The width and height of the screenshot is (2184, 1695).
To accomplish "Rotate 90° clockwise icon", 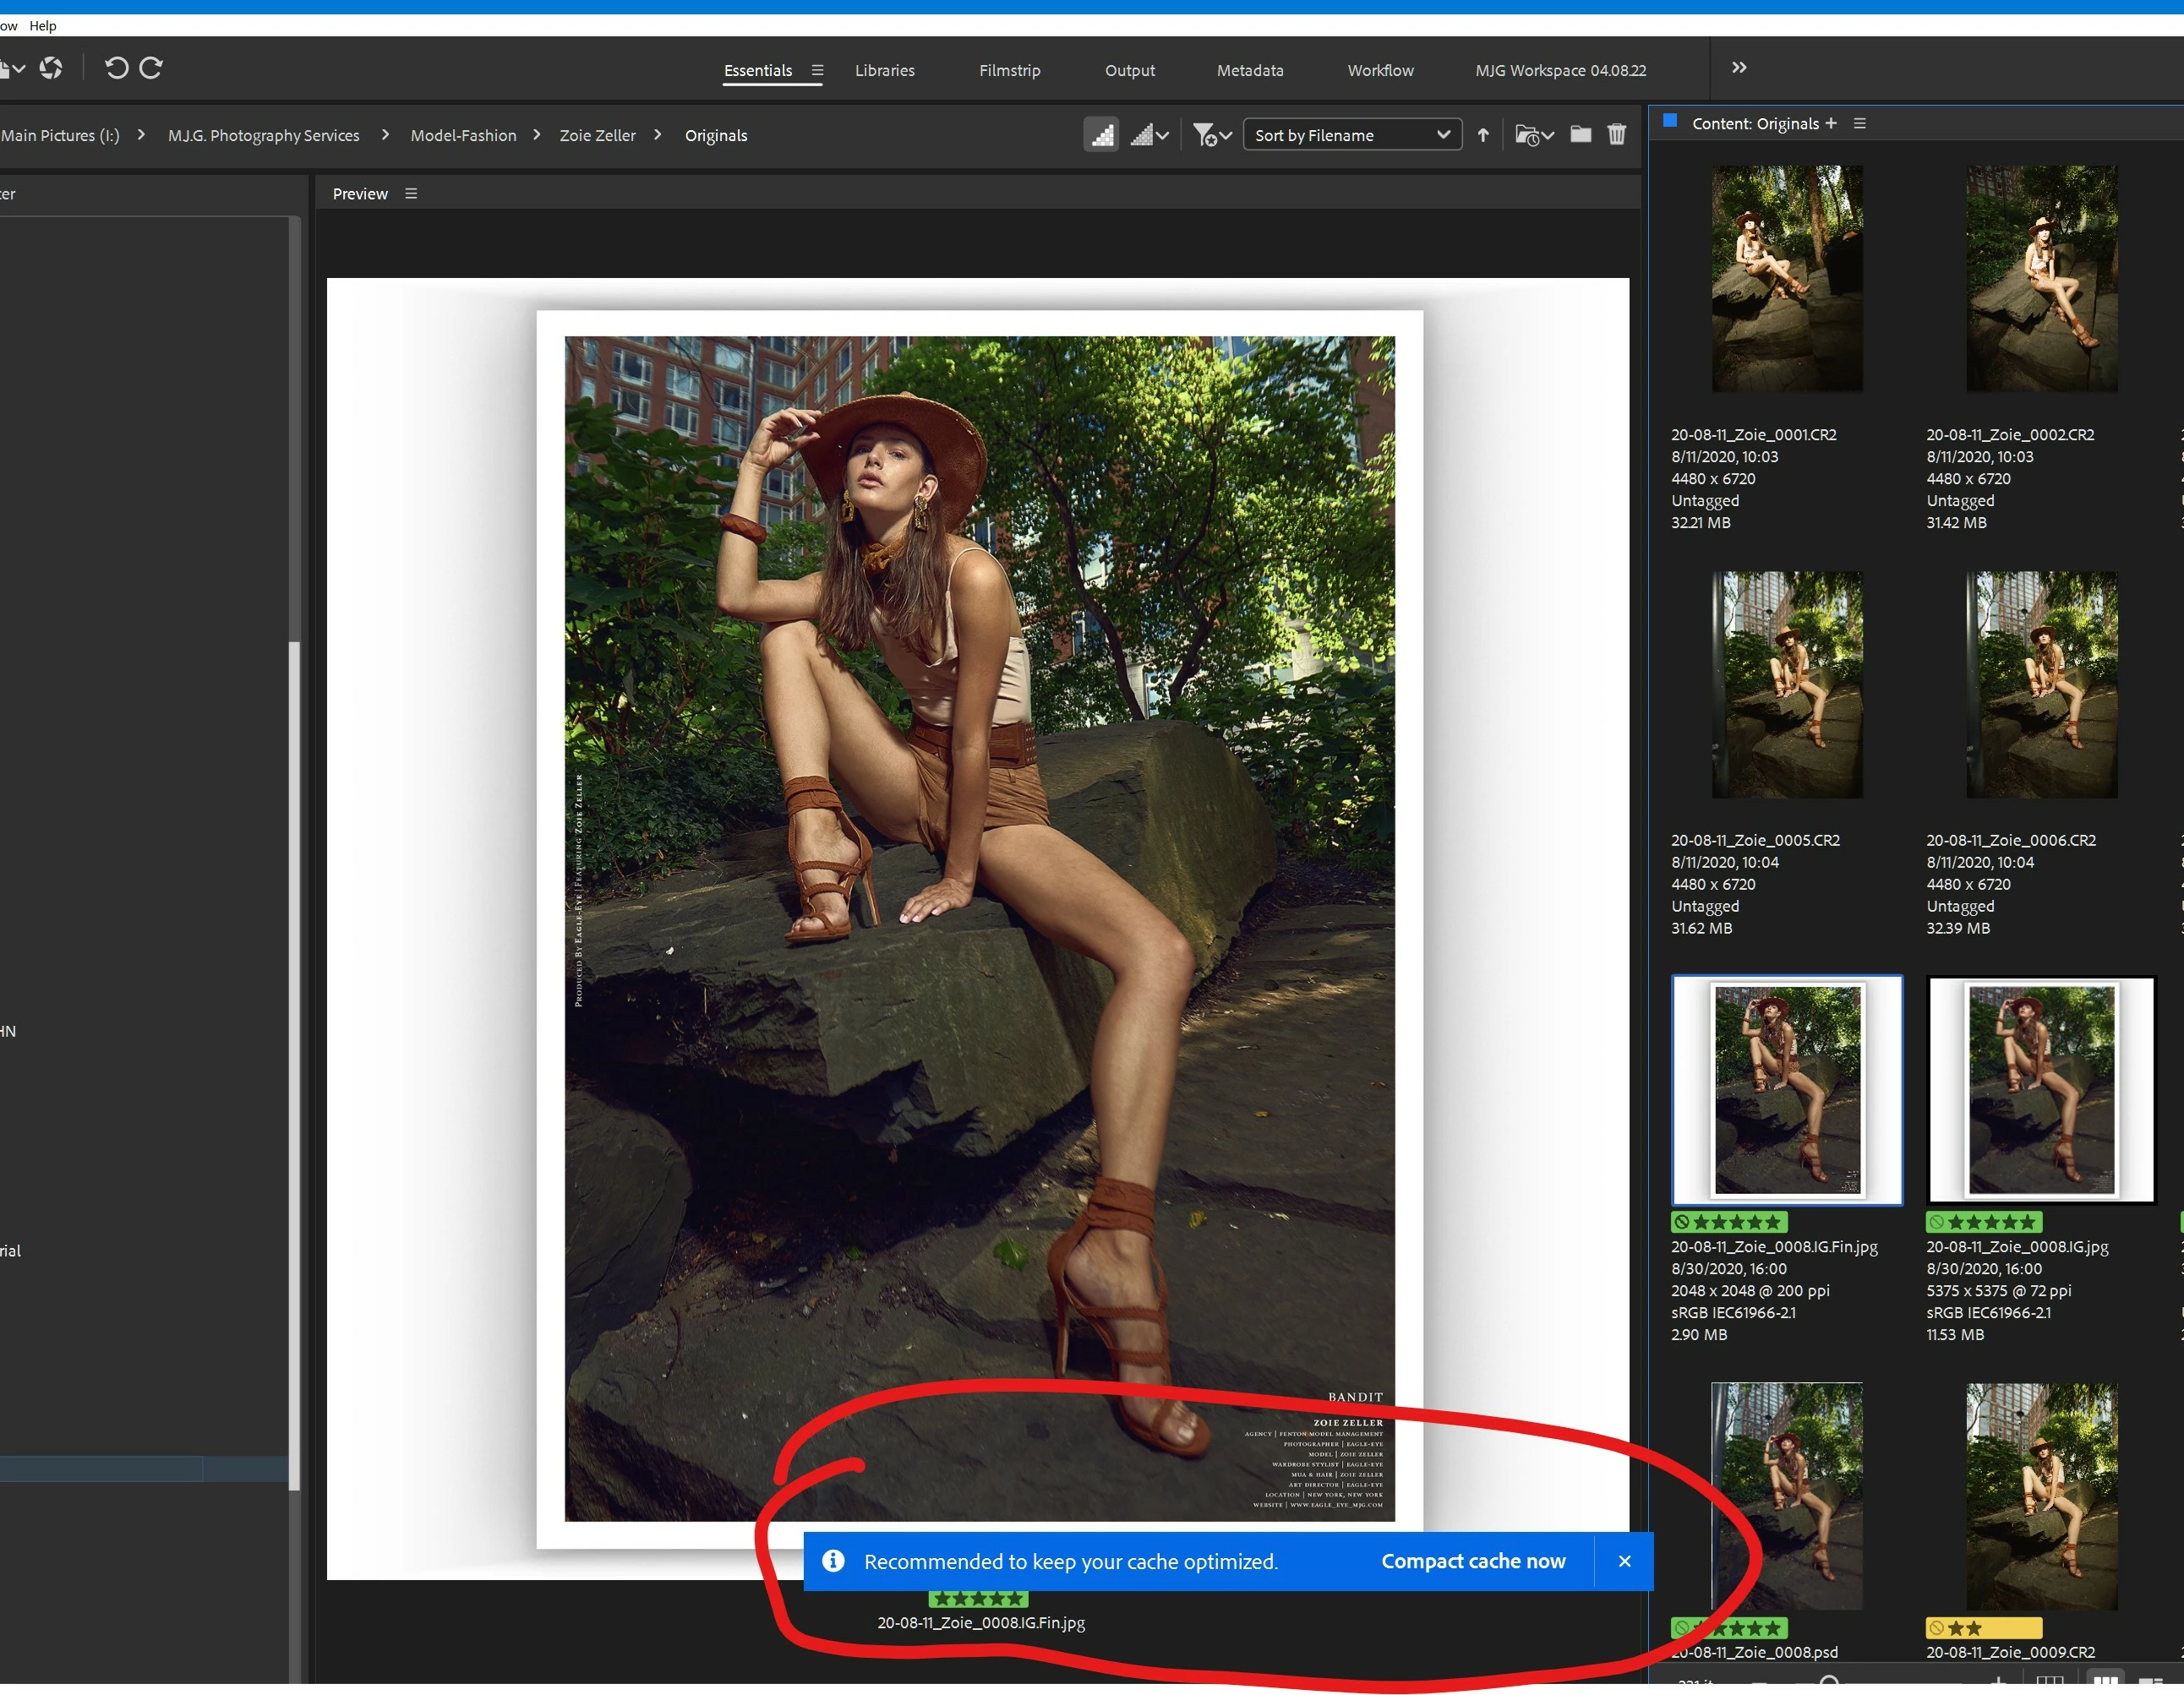I will pos(152,68).
